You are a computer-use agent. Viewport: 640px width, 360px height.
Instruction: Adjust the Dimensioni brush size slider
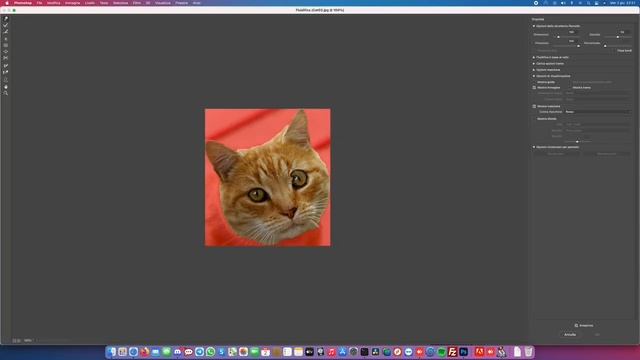point(558,37)
